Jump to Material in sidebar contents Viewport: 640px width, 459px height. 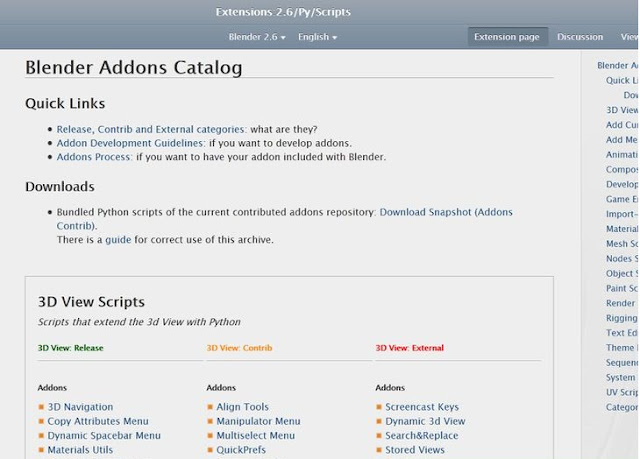coord(622,229)
